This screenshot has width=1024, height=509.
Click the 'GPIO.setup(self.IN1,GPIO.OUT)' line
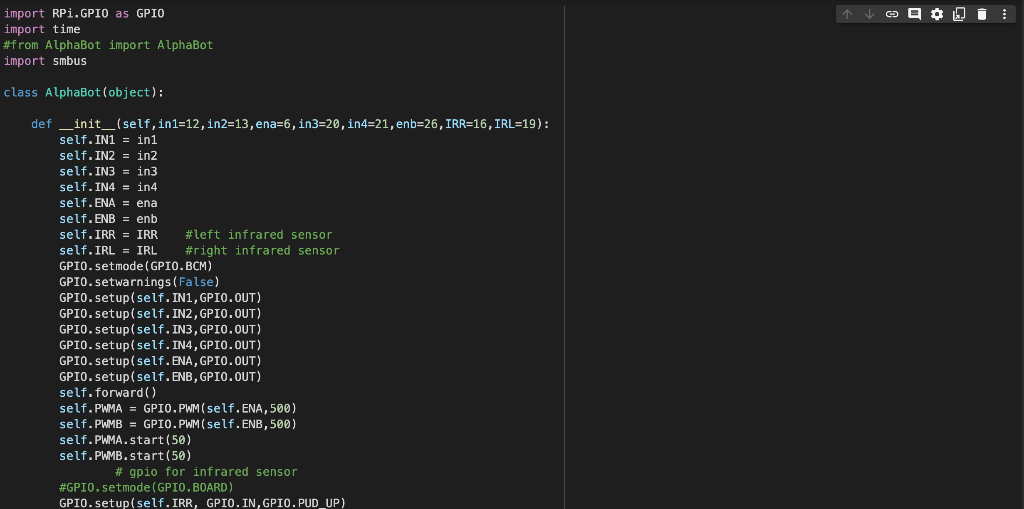(161, 298)
